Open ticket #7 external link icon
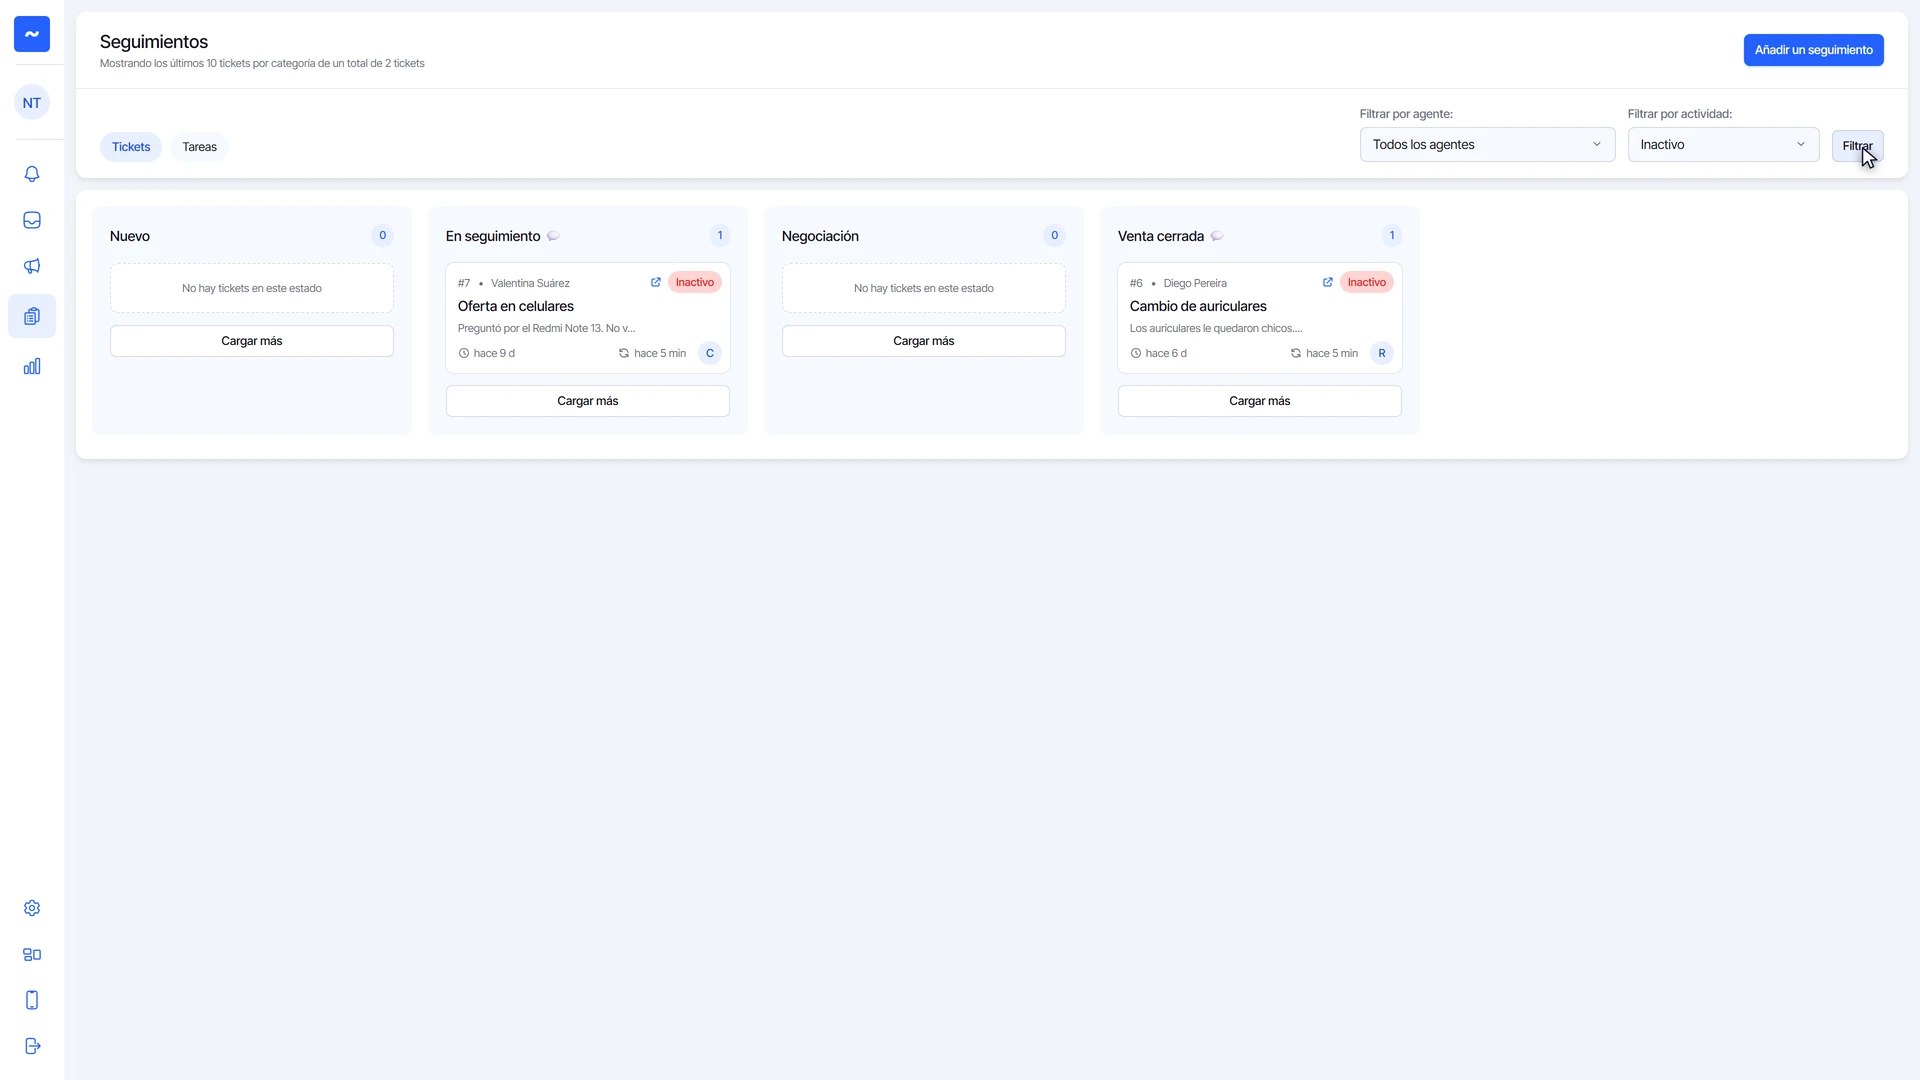 pos(656,283)
